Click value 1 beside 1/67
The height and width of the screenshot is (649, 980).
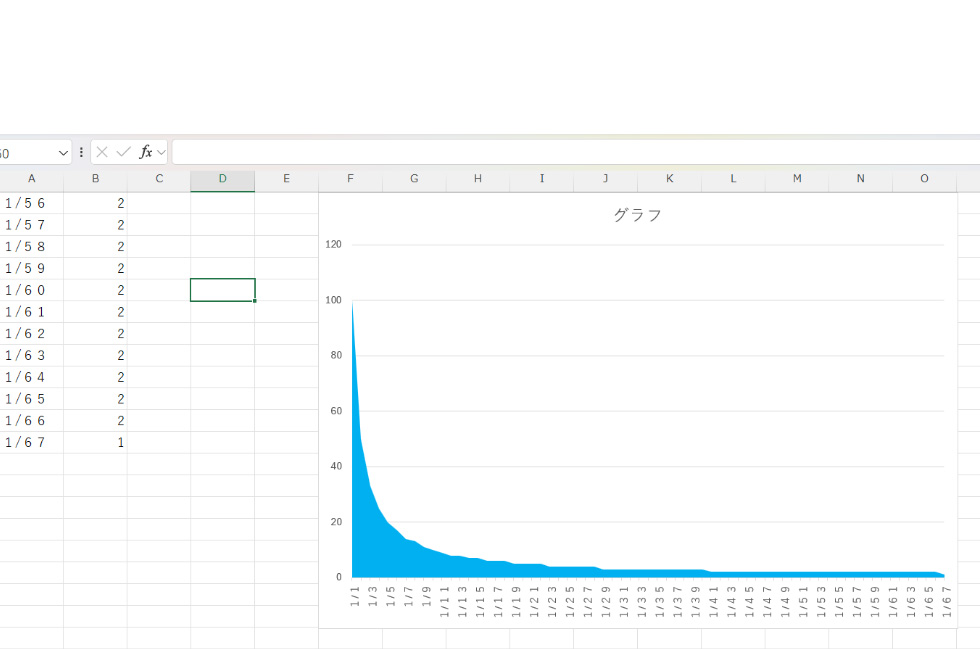[95, 442]
